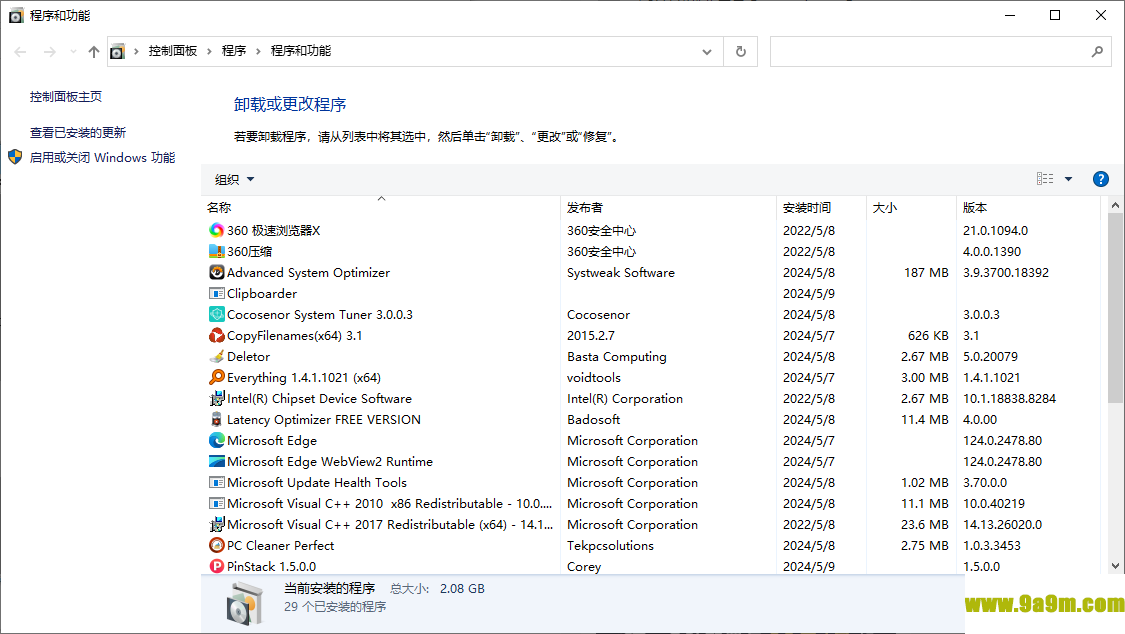
Task: Click publisher Tekpcsolutions
Action: click(610, 545)
